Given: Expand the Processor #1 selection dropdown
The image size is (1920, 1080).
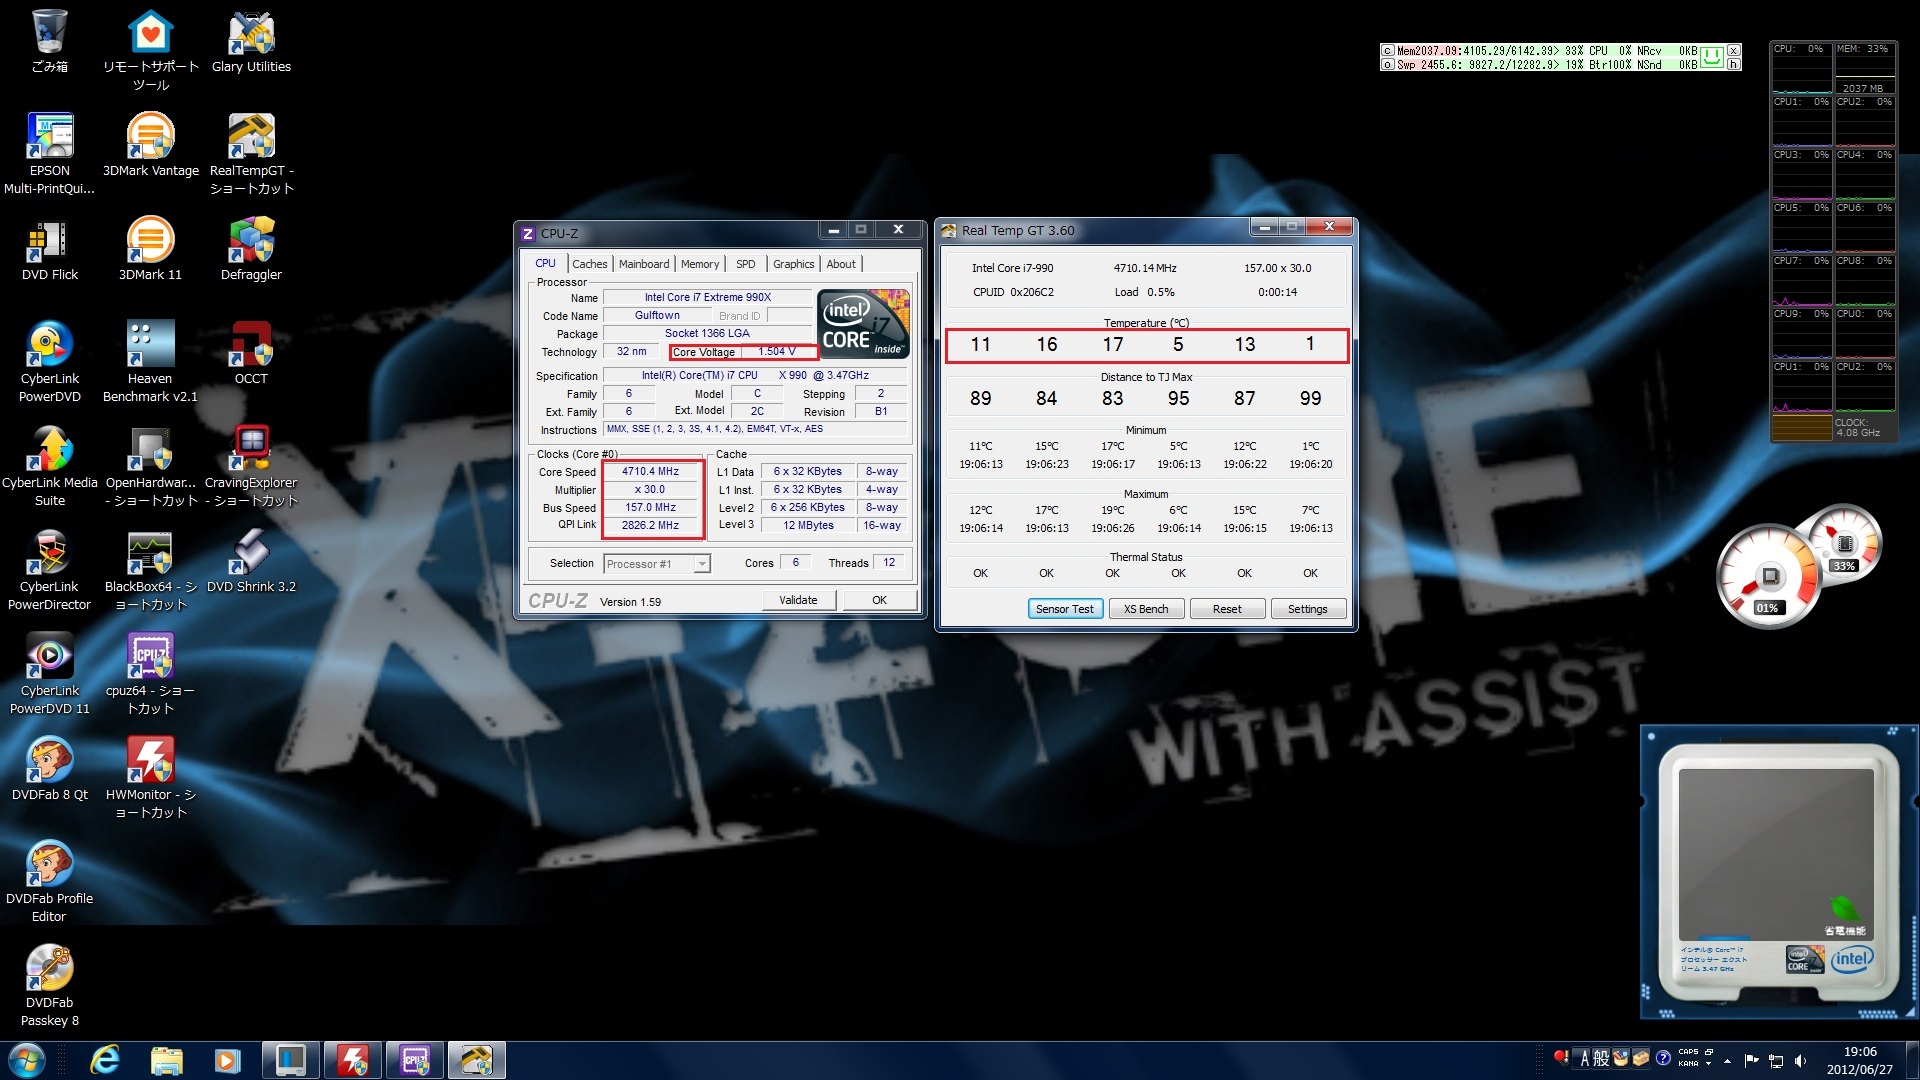Looking at the screenshot, I should (702, 564).
